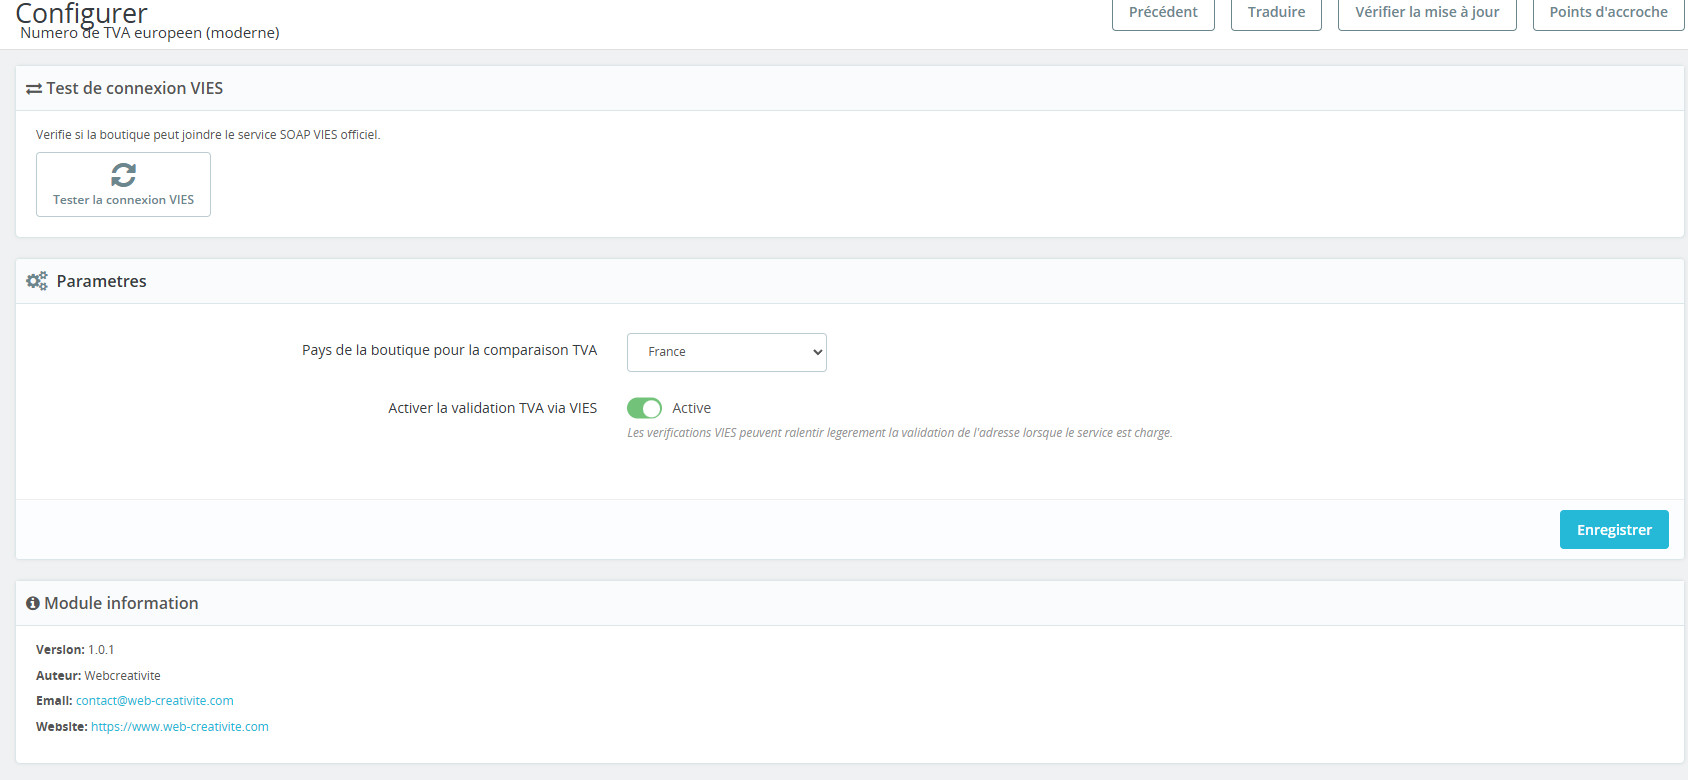
Task: Click the Test de connexion VIES heading text
Action: (x=134, y=89)
